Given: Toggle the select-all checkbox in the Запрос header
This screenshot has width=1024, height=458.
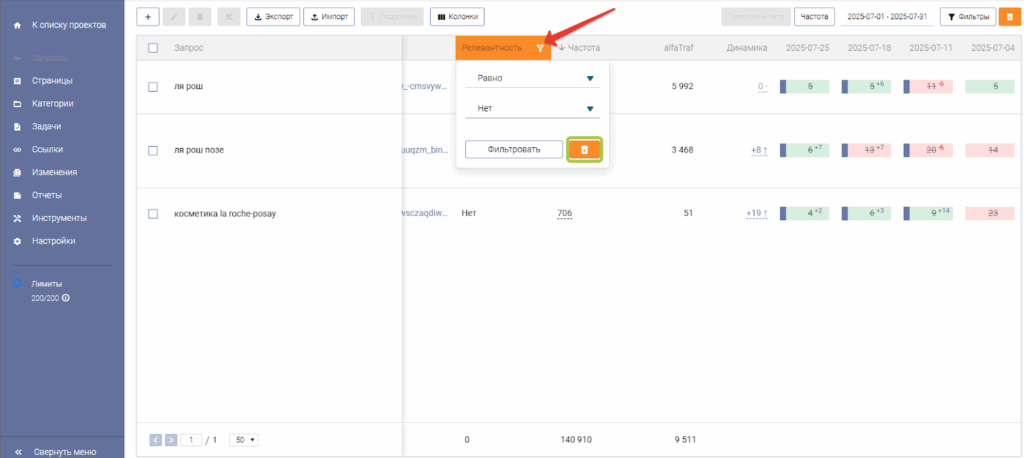Looking at the screenshot, I should pos(153,48).
